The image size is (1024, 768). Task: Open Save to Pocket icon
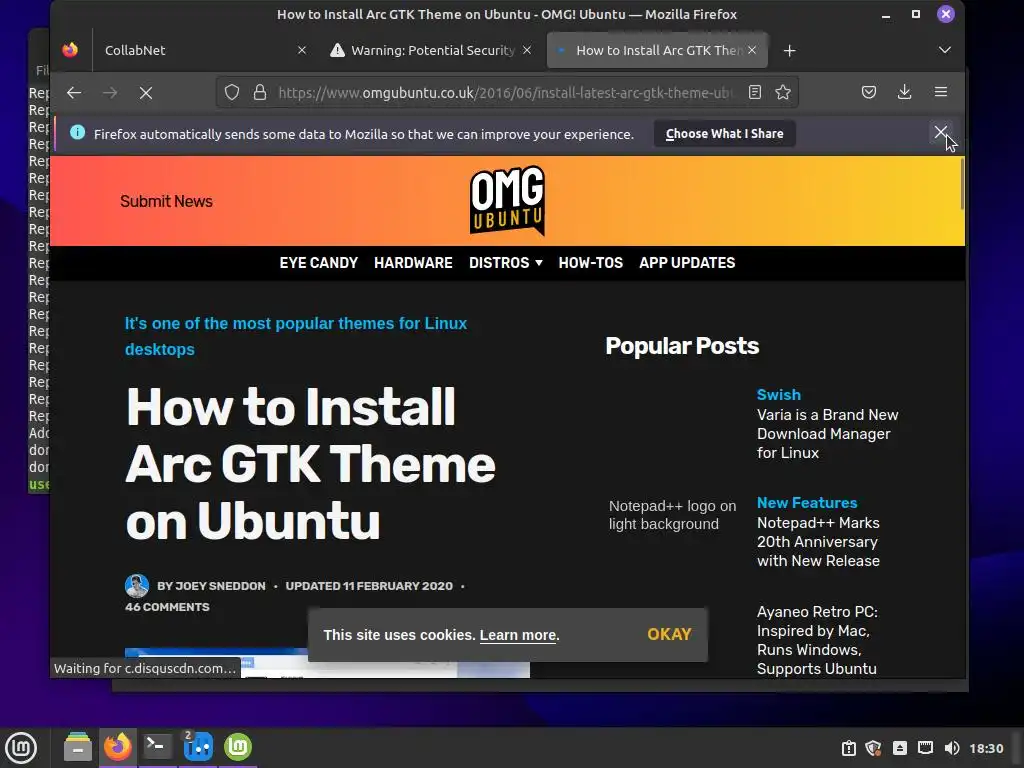click(869, 93)
